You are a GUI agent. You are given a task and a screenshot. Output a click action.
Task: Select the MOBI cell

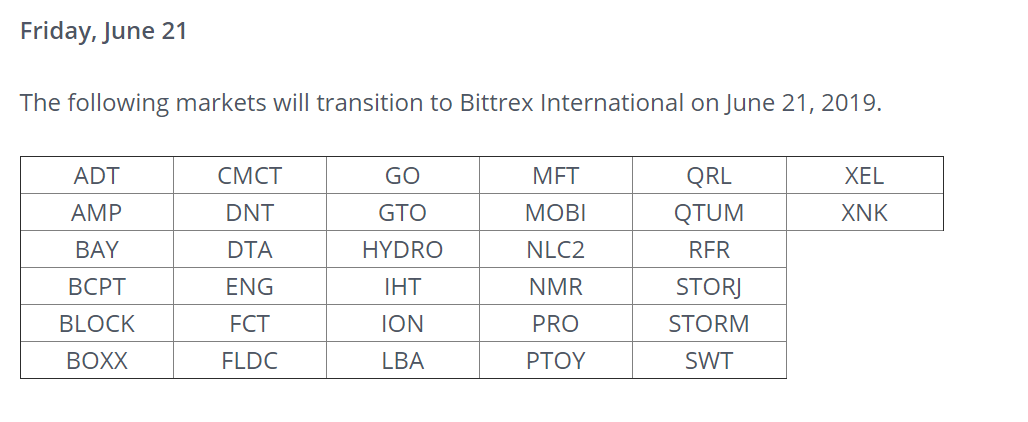click(x=556, y=212)
